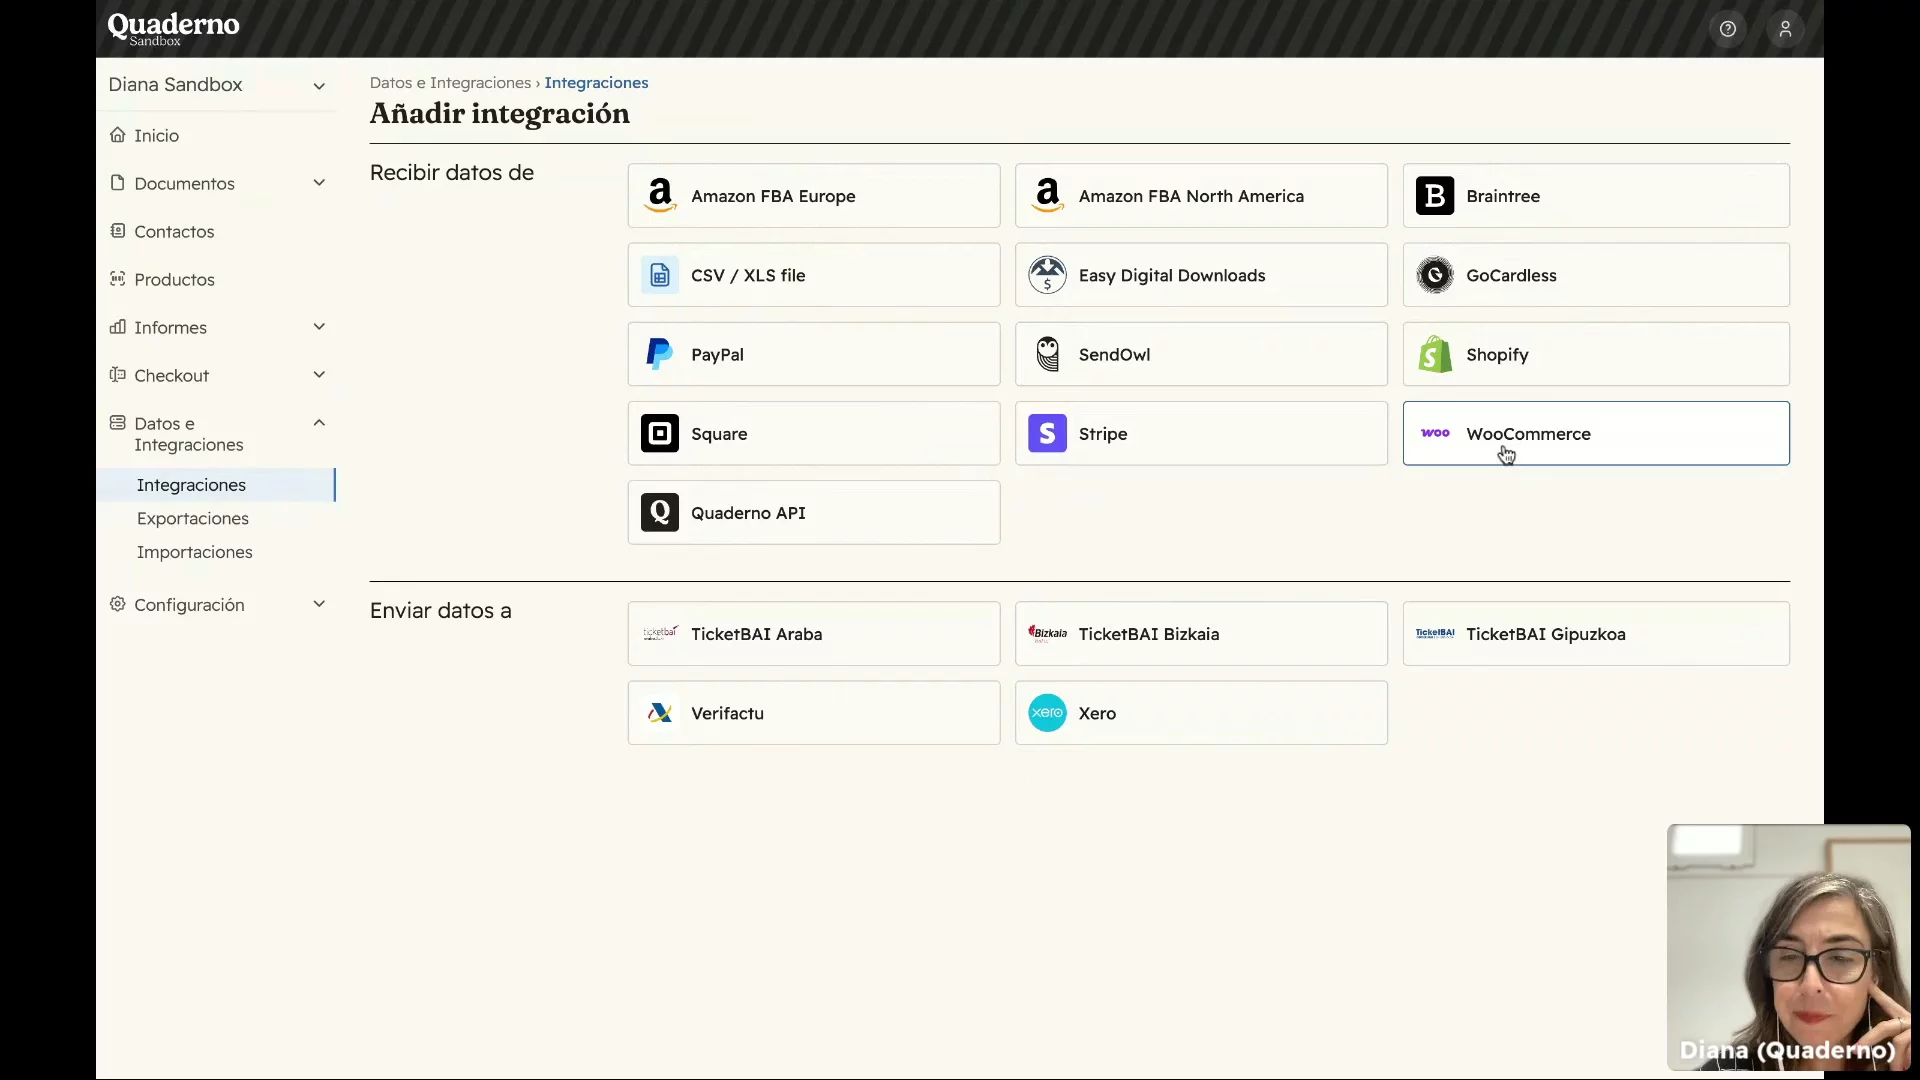1920x1080 pixels.
Task: Click the Quaderno API Q icon
Action: [659, 513]
